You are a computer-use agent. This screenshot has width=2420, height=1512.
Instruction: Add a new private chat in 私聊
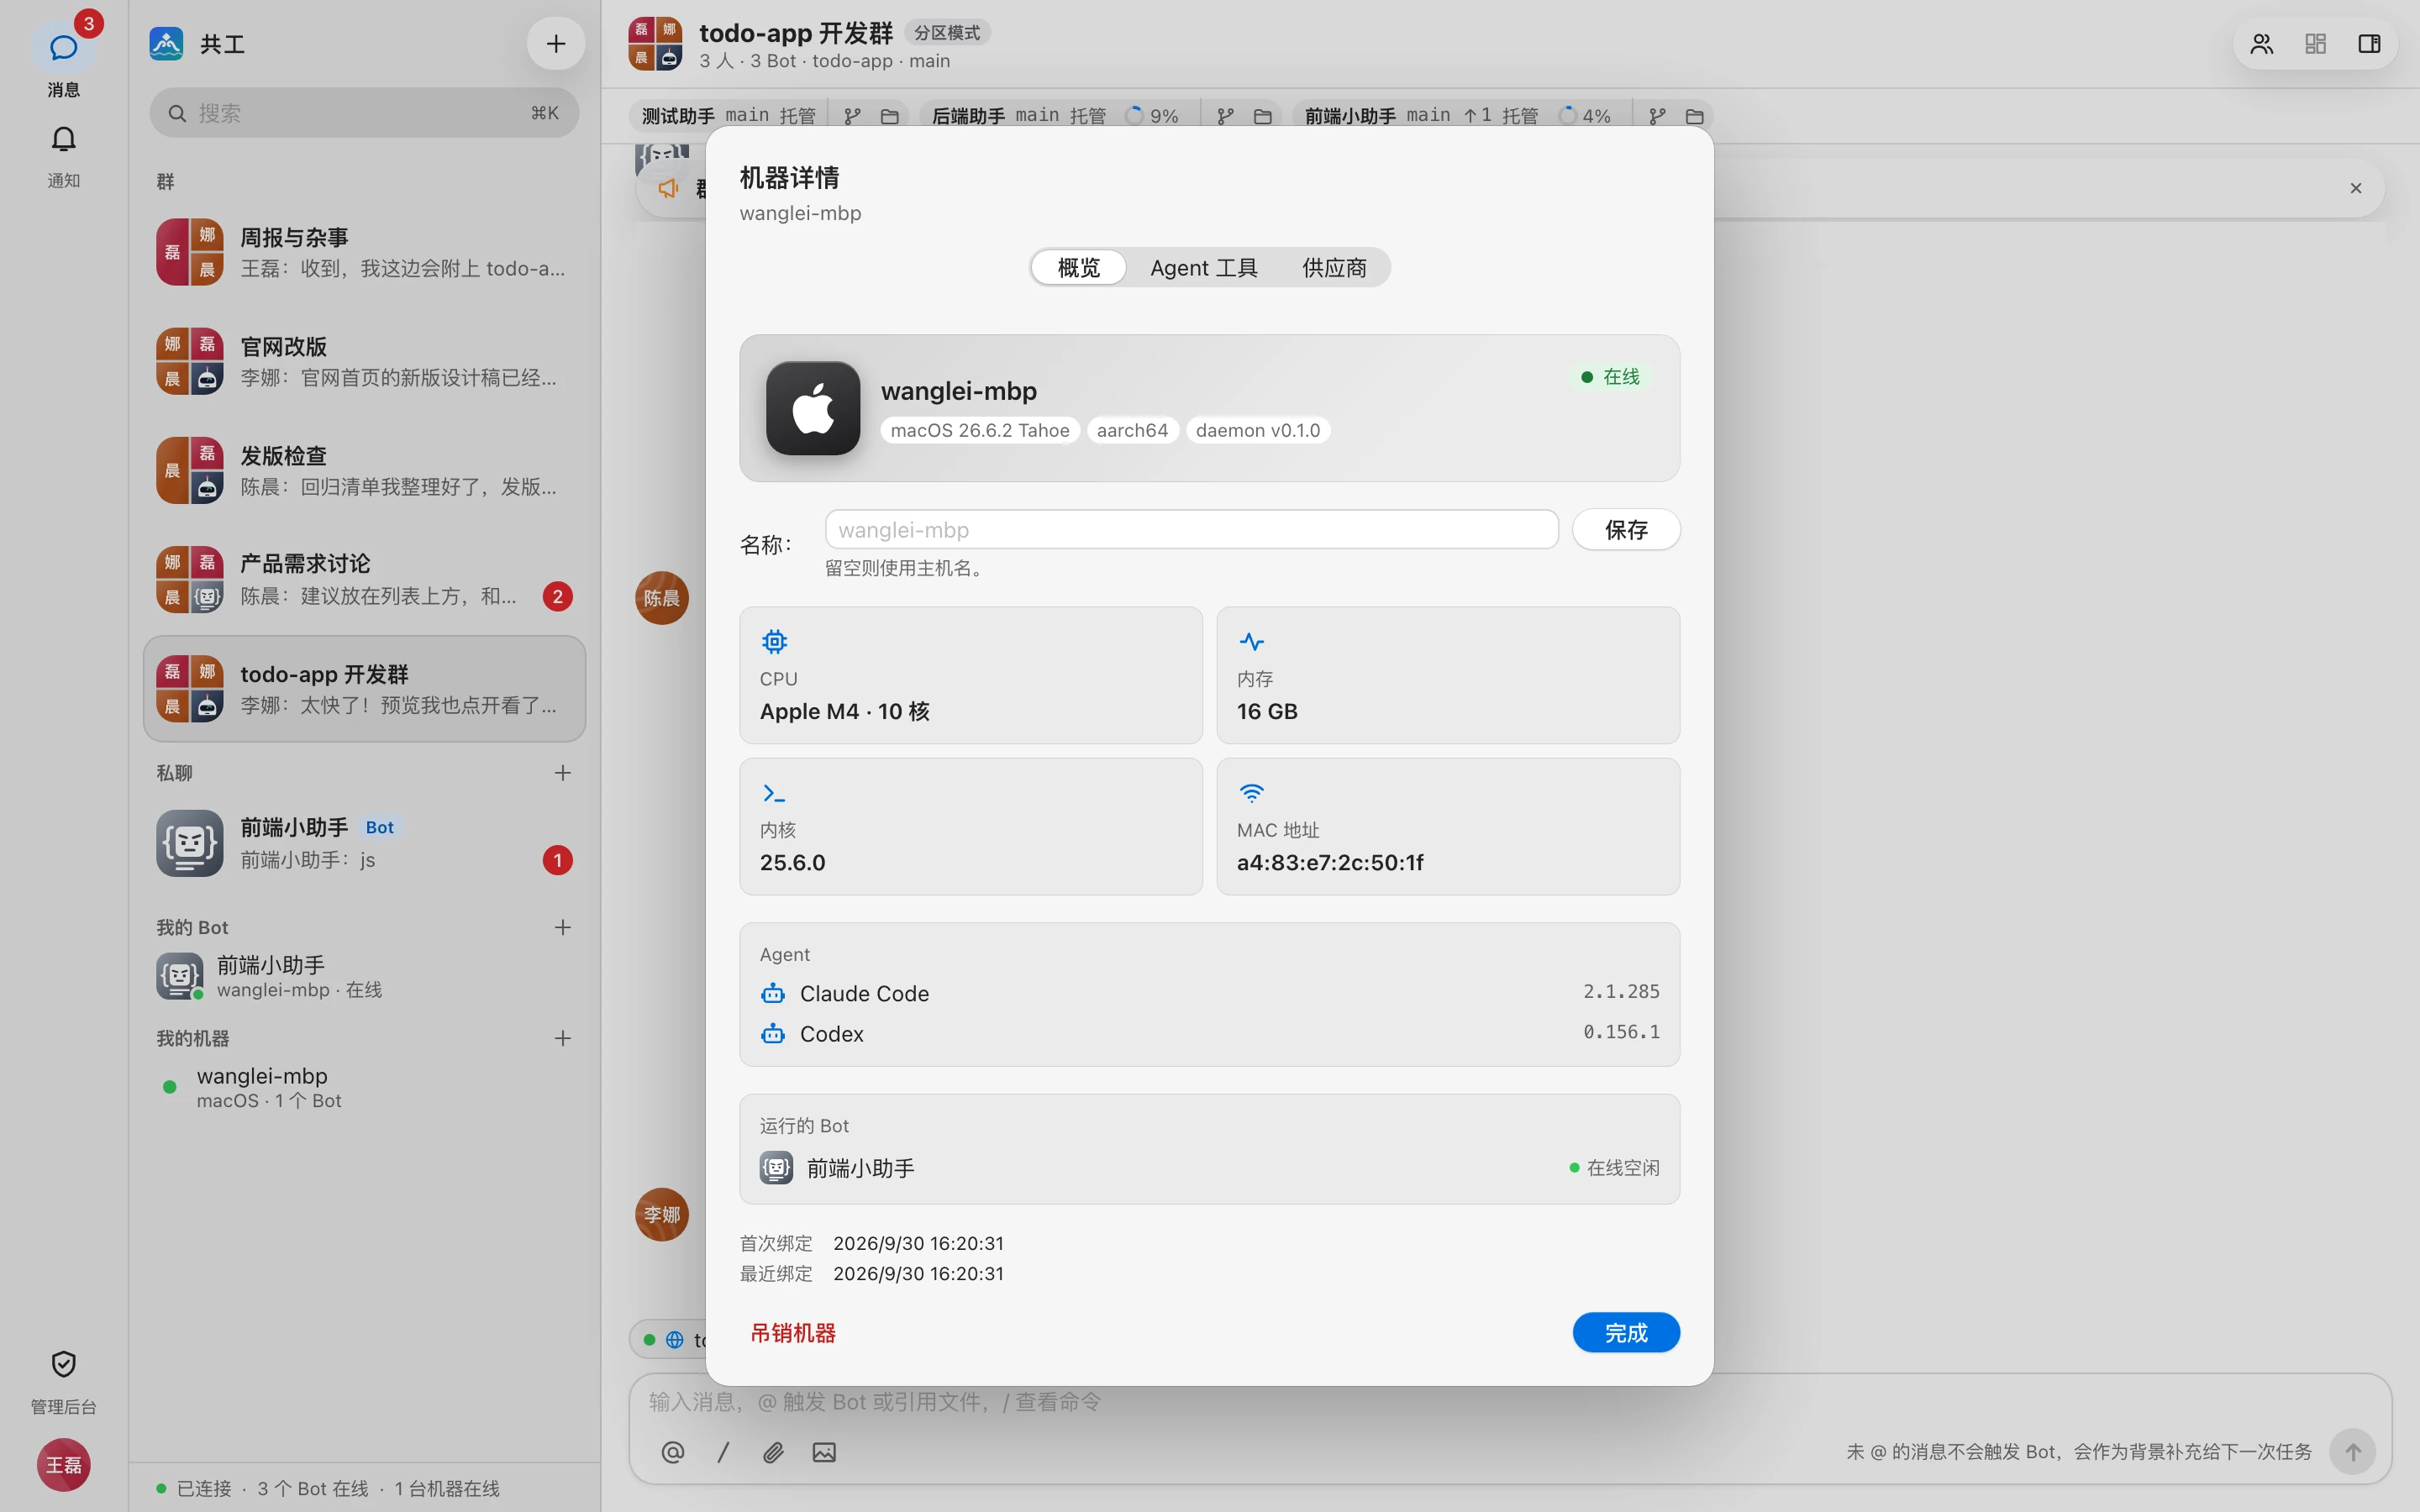click(x=563, y=773)
